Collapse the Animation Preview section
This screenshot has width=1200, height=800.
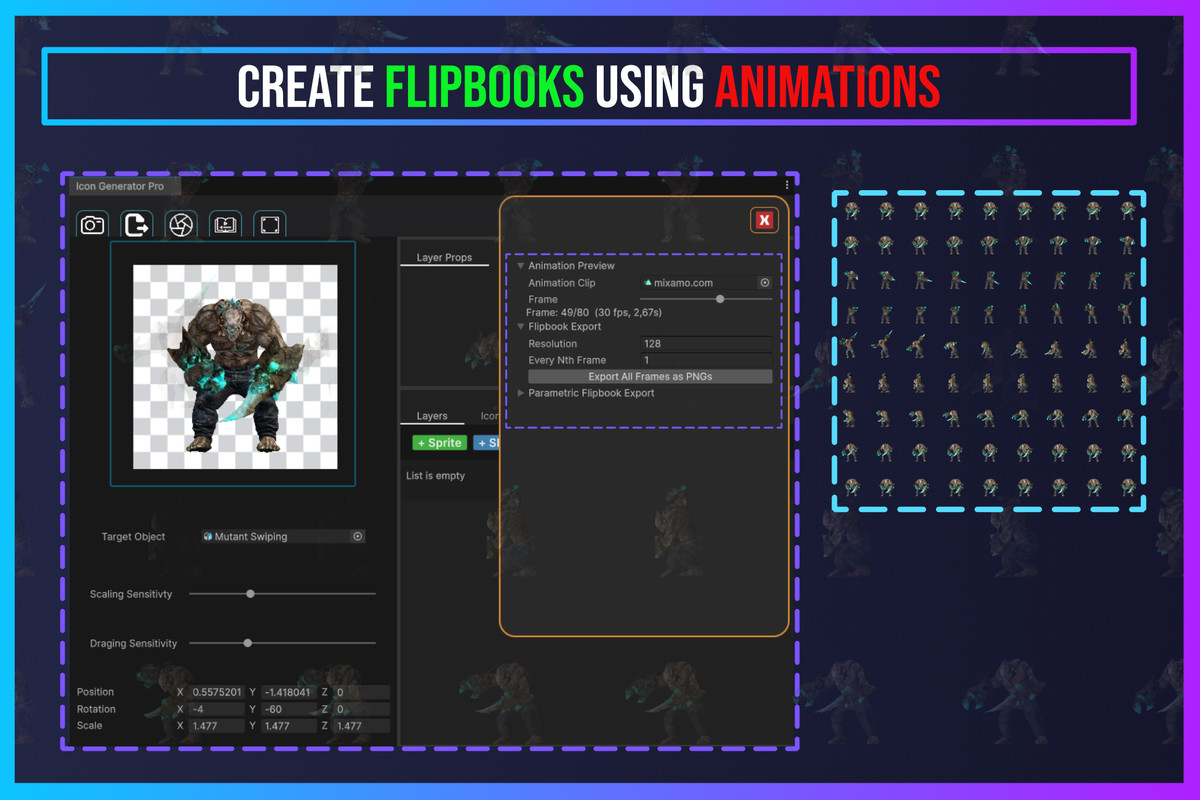[x=521, y=266]
